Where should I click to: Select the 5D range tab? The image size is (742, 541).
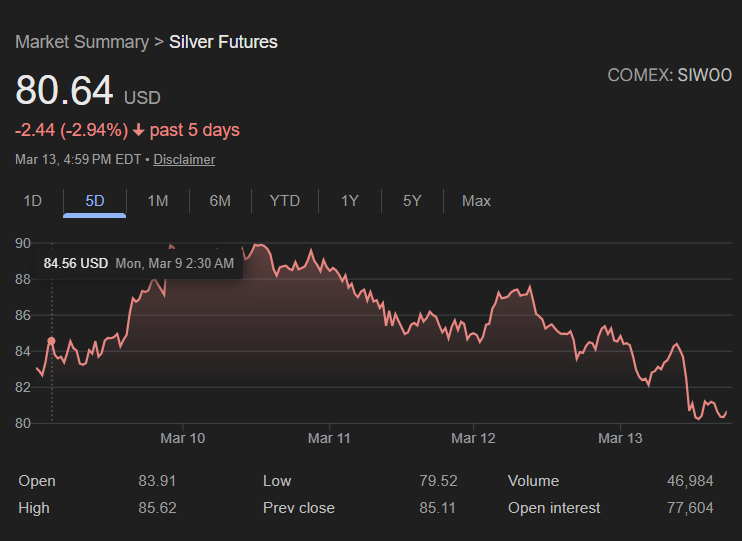coord(95,201)
